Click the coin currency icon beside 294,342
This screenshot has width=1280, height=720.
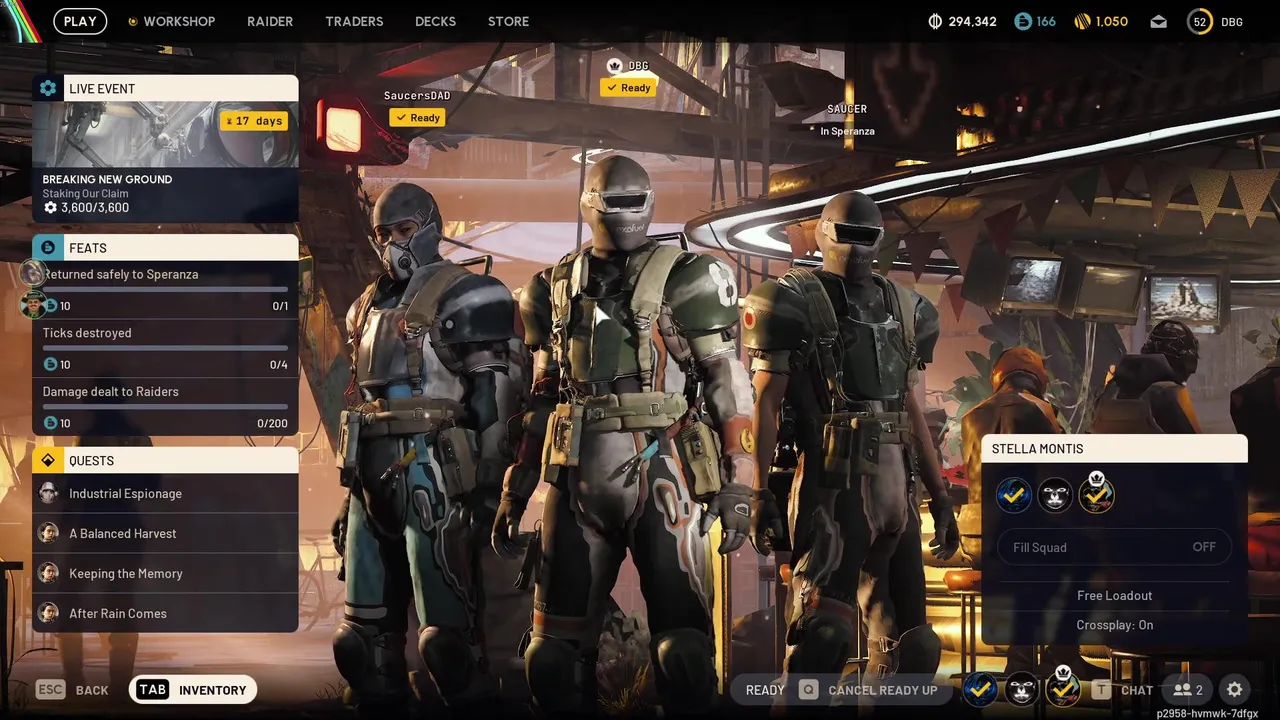936,21
